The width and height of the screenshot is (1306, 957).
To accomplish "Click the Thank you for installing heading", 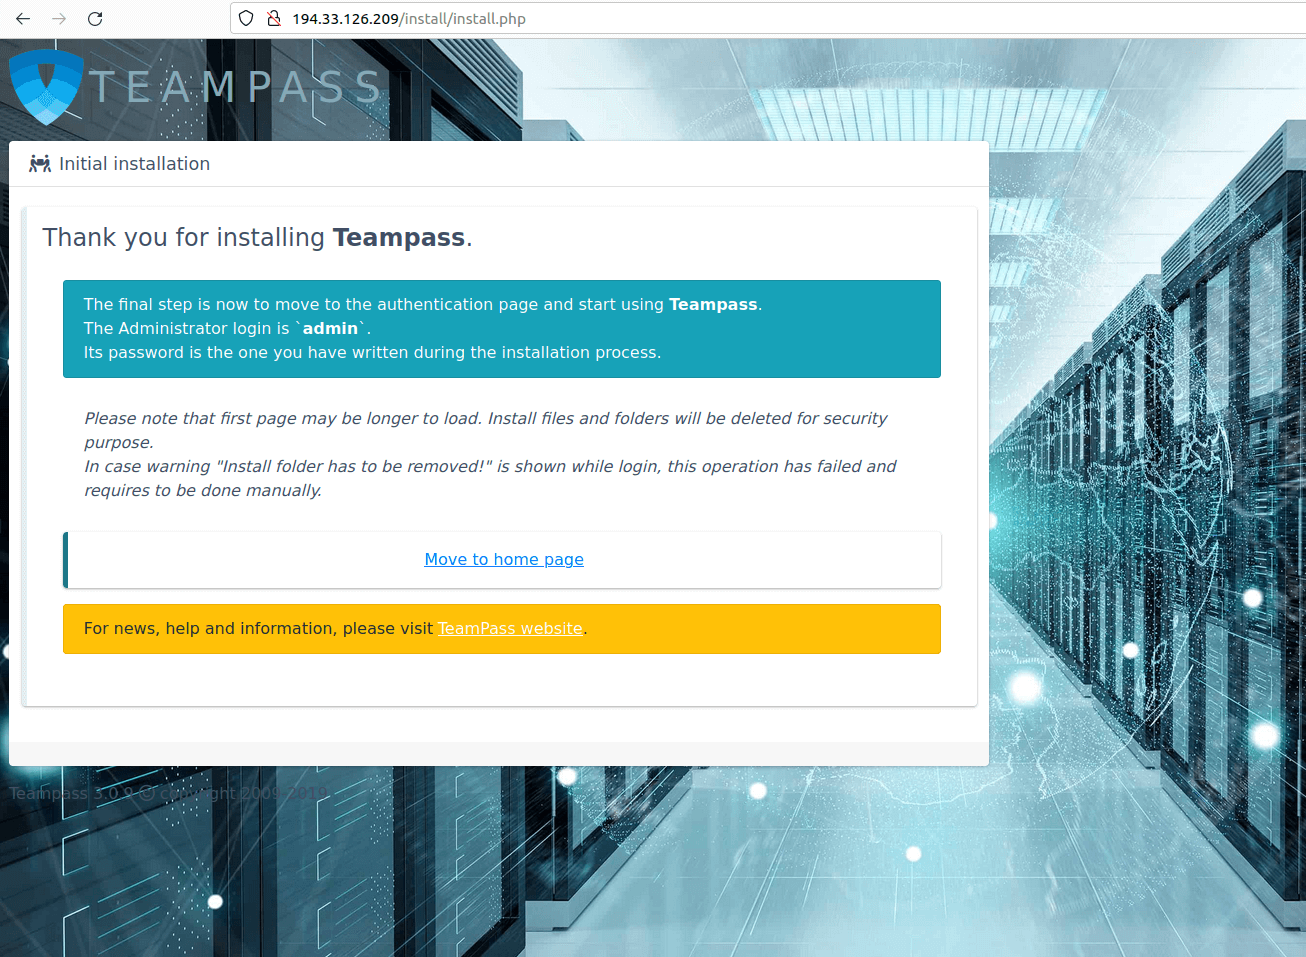I will coord(257,238).
